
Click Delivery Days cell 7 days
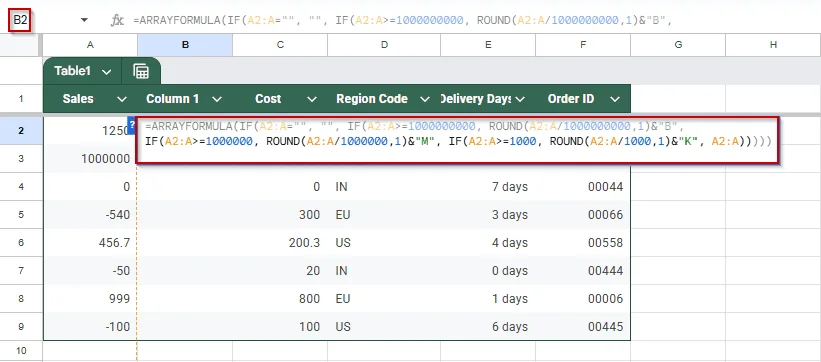point(488,187)
